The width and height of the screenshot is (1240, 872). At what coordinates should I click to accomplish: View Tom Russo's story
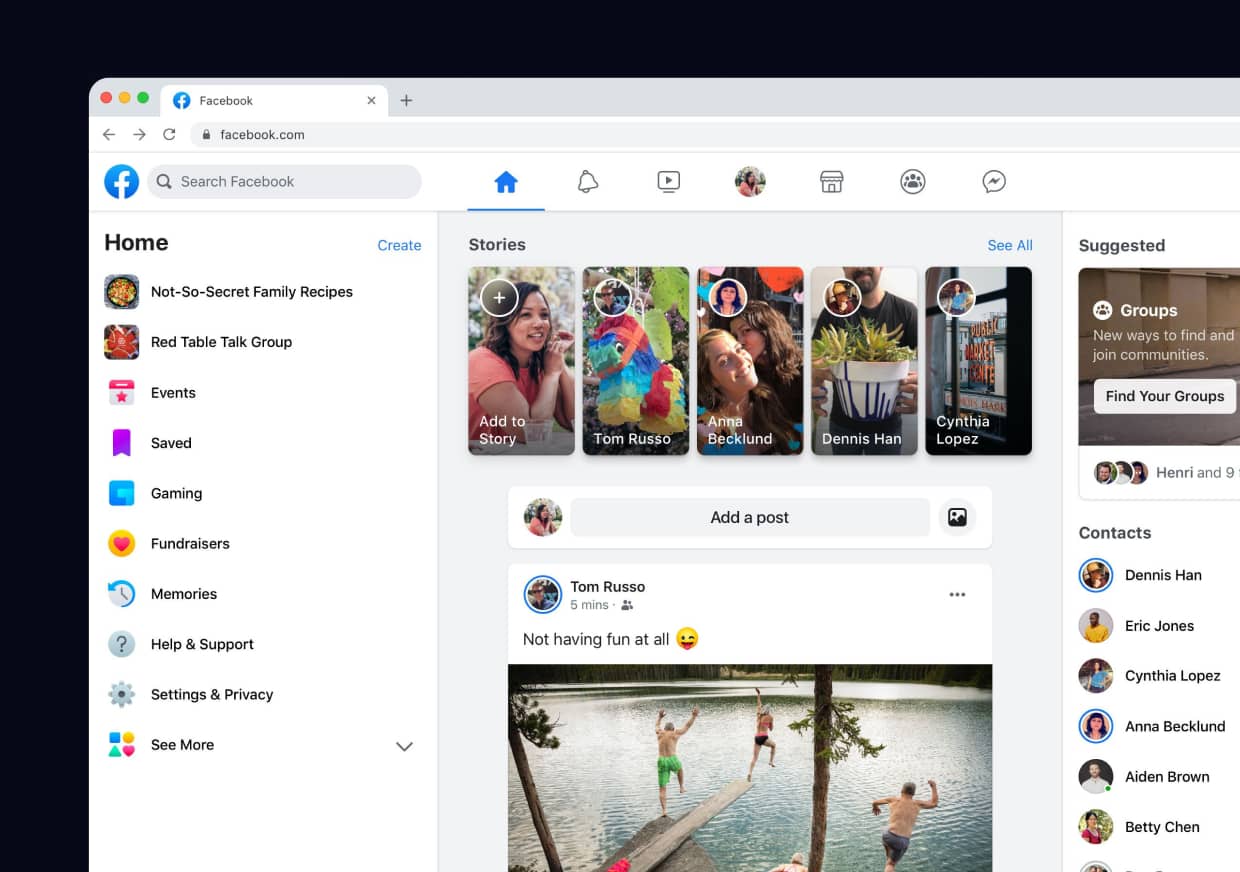[636, 361]
